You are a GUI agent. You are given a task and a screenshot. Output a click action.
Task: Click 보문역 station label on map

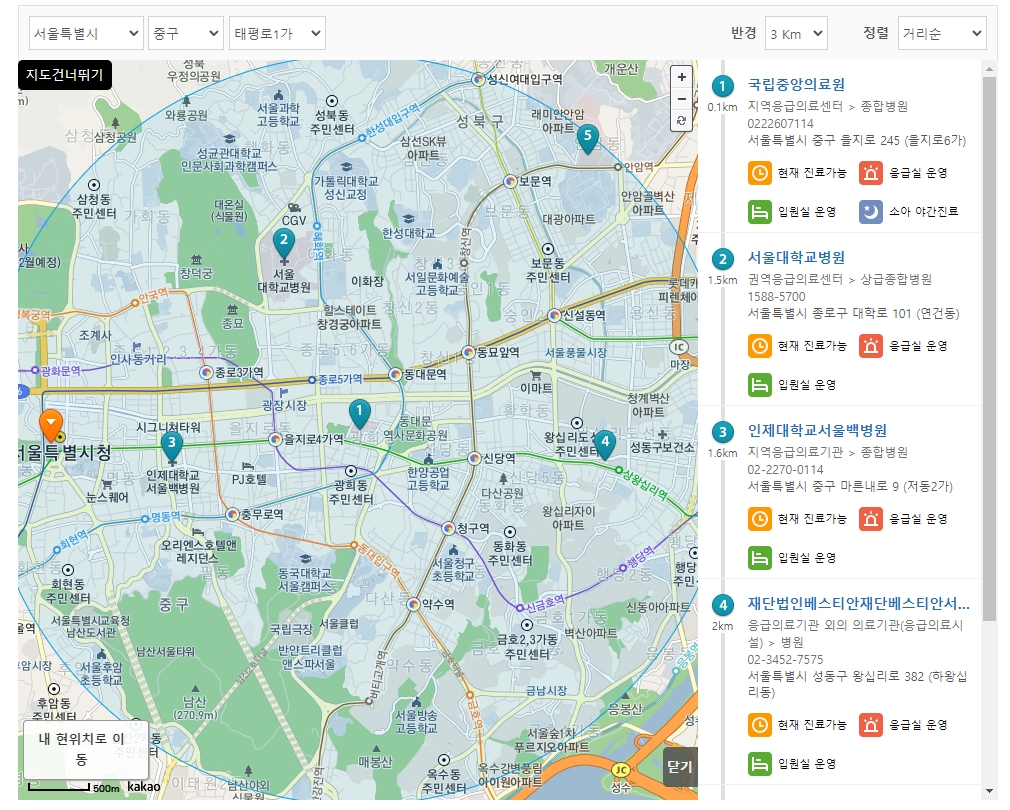point(535,182)
